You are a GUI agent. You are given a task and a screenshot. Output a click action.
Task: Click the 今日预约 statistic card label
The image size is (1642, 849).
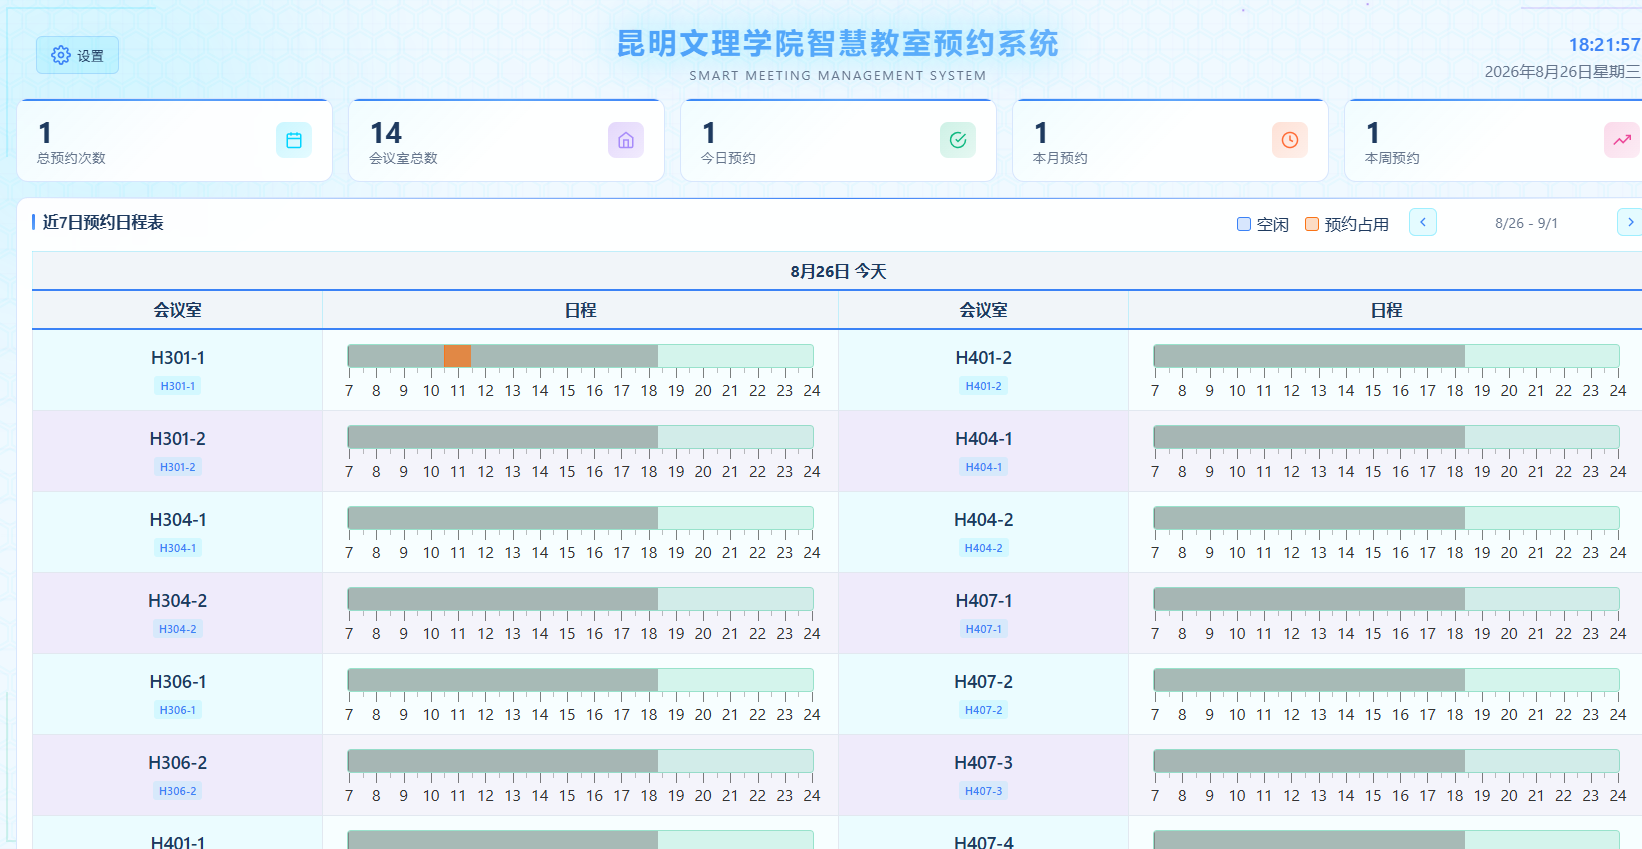728,158
